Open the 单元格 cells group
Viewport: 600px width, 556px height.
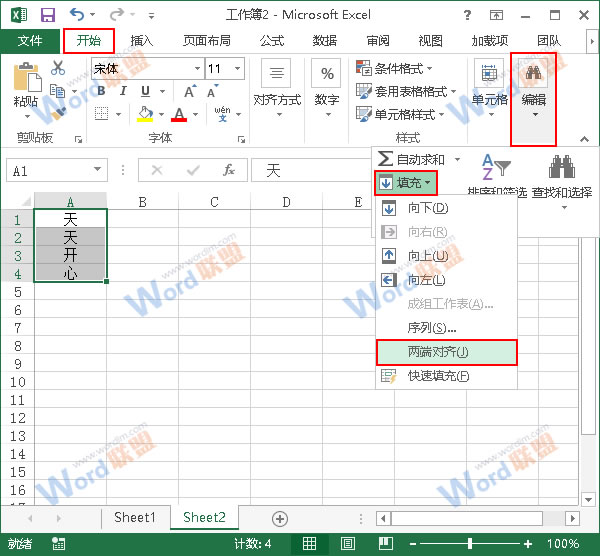click(x=489, y=88)
